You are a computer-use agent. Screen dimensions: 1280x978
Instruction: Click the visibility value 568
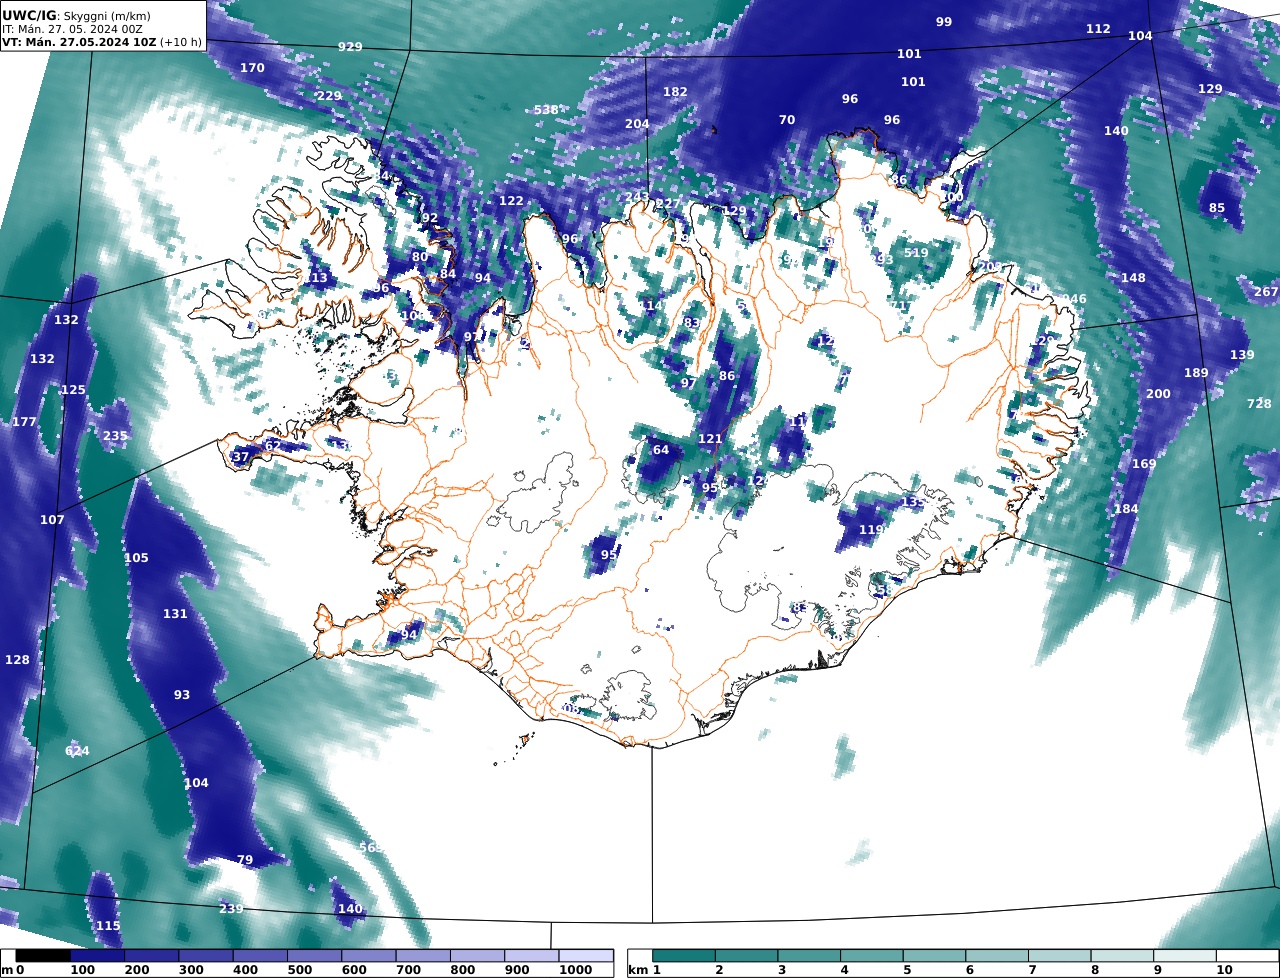click(371, 848)
